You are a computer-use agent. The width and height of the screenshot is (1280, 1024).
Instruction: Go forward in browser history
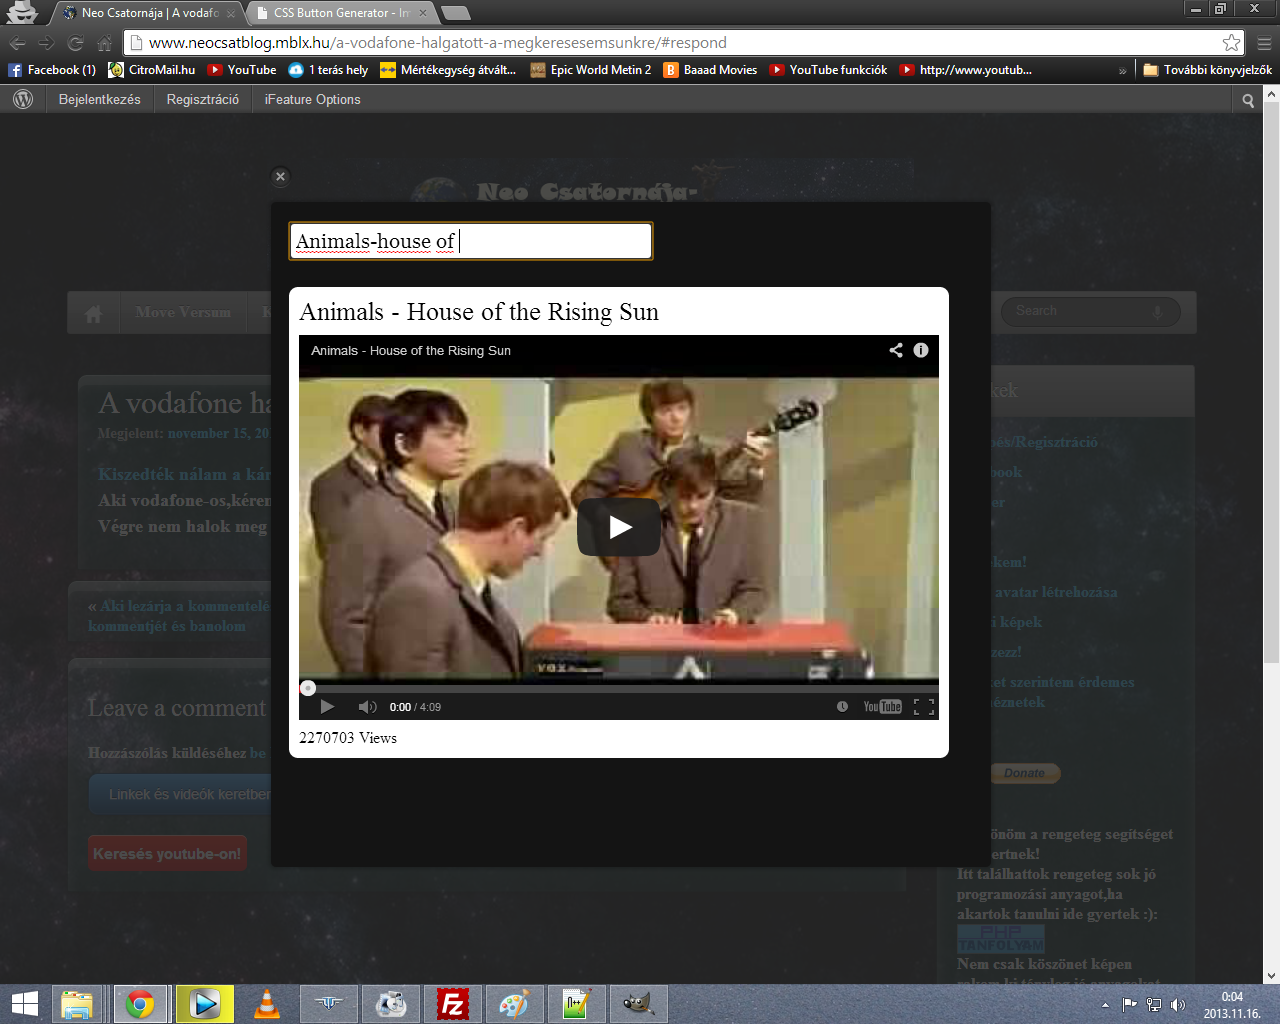(x=46, y=43)
